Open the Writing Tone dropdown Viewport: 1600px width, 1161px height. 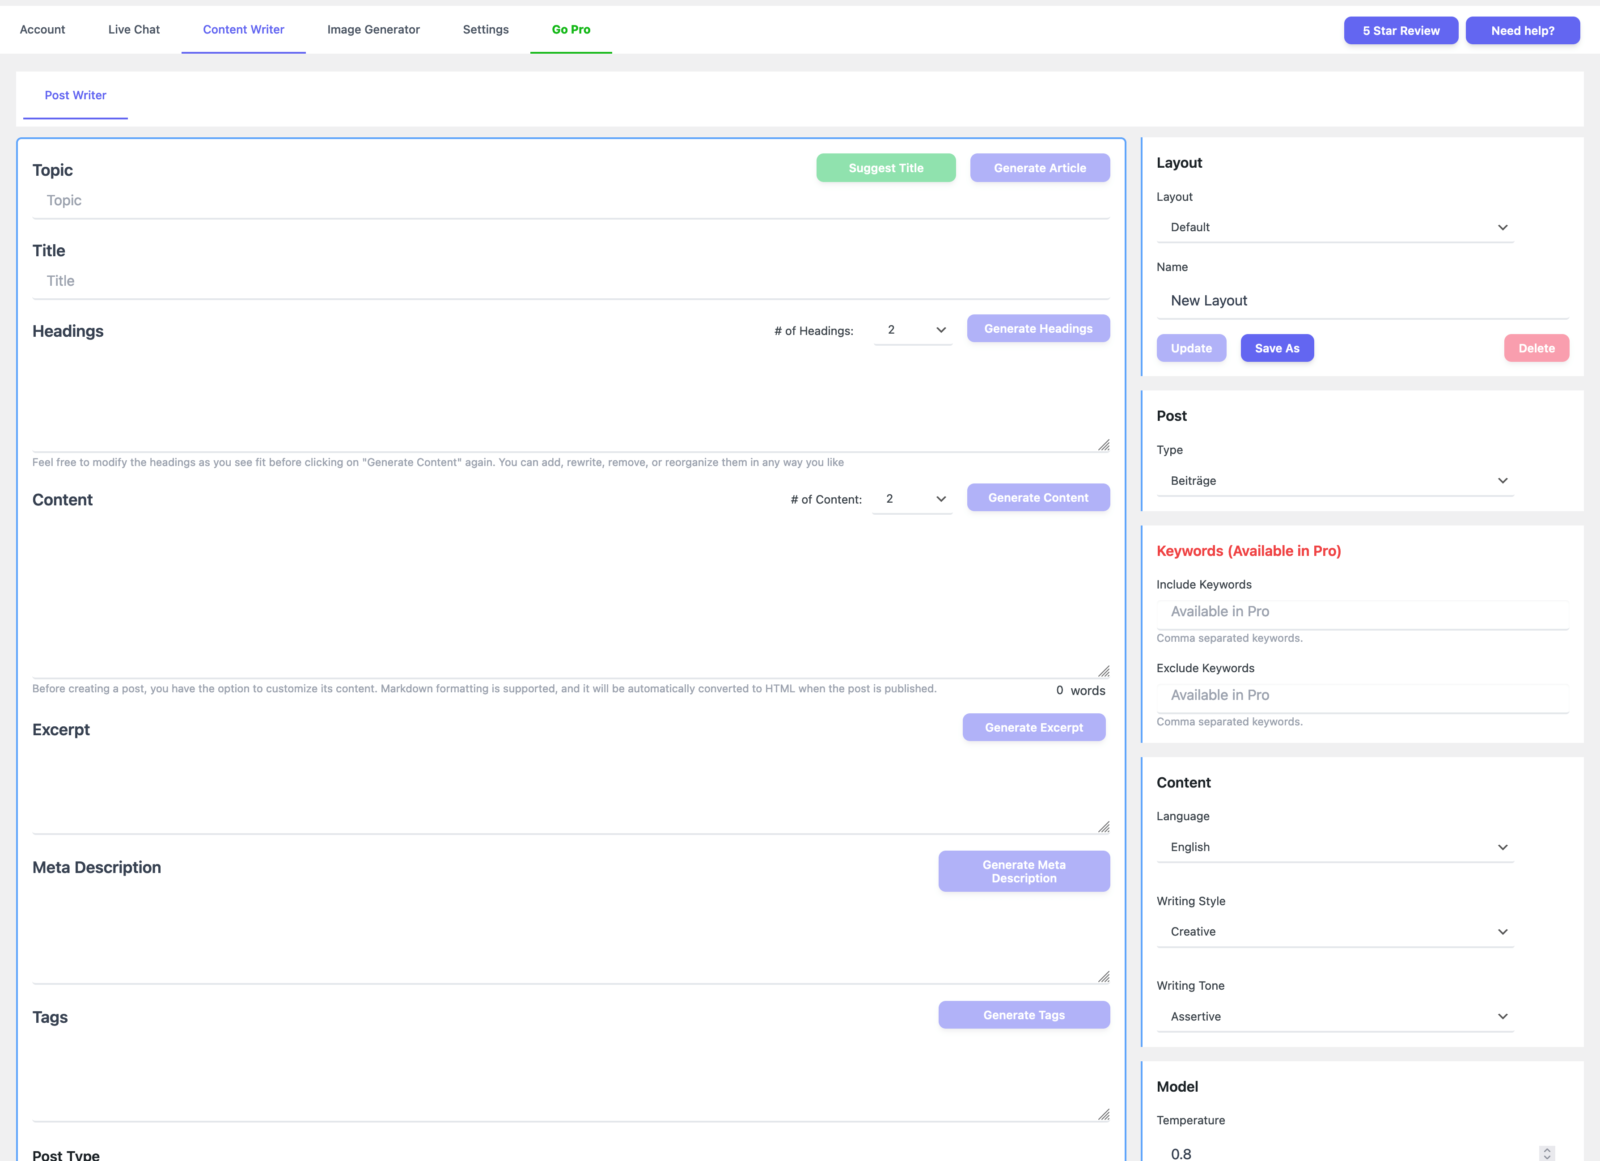[1334, 1017]
